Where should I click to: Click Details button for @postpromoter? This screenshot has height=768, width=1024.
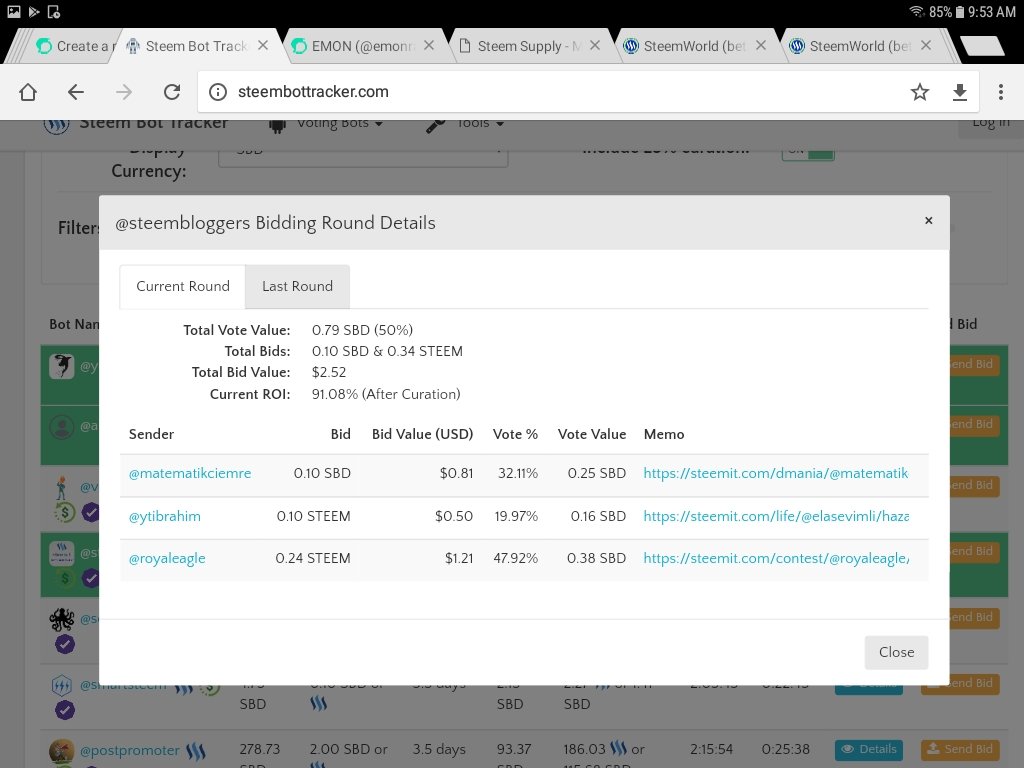click(869, 750)
